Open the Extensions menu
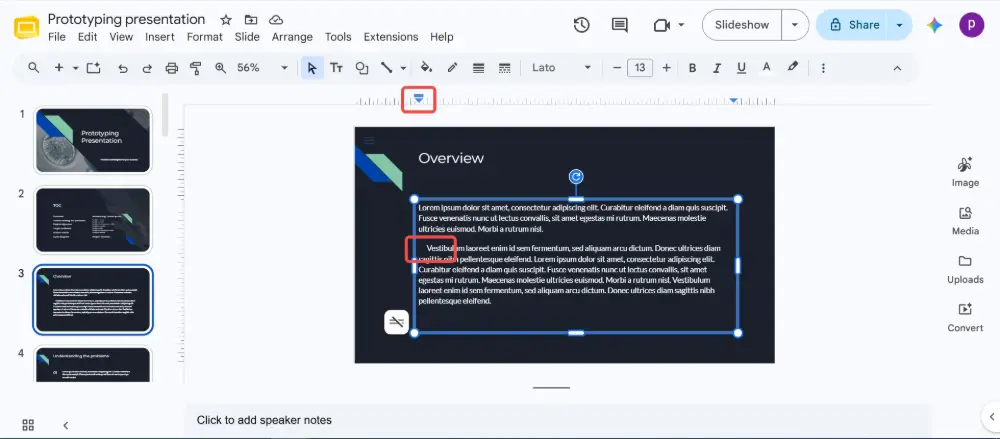1000x439 pixels. 391,37
